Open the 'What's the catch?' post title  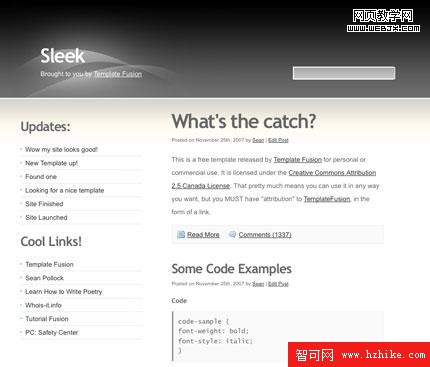click(244, 121)
